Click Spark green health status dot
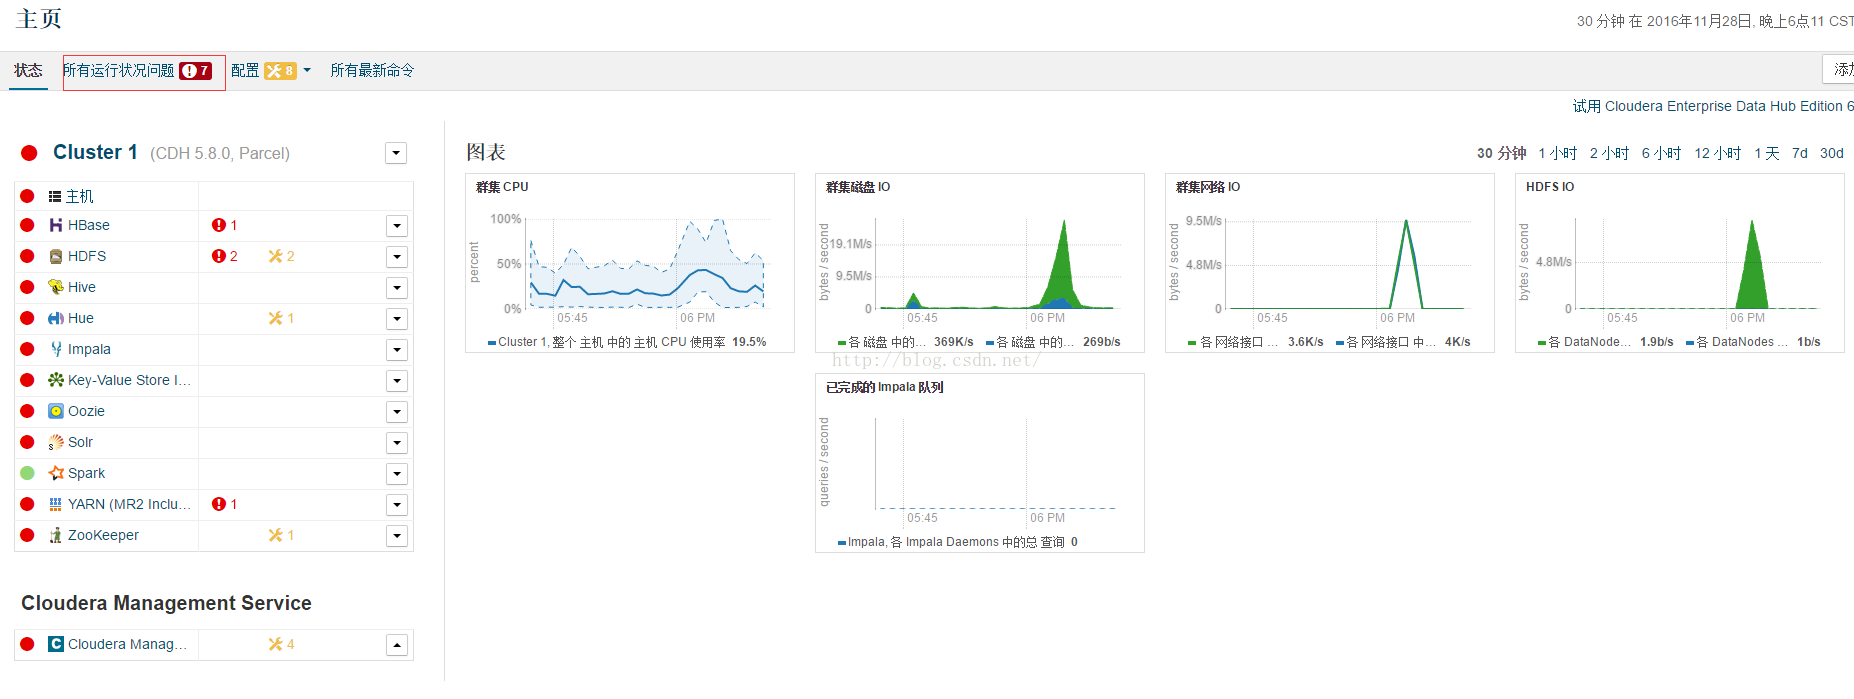This screenshot has width=1854, height=699. click(x=27, y=474)
